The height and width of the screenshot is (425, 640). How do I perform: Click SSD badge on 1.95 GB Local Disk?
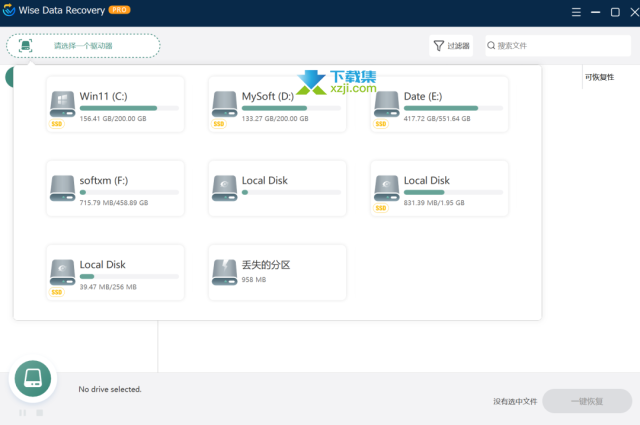click(381, 208)
